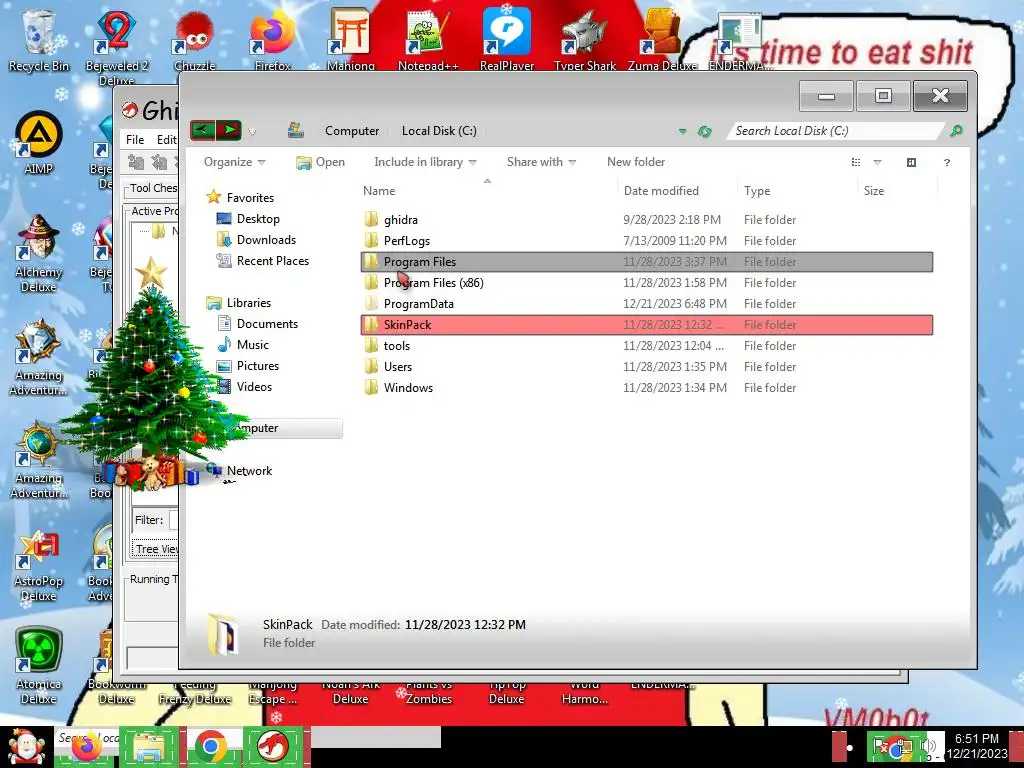1024x768 pixels.
Task: Select the Videos library
Action: (254, 387)
